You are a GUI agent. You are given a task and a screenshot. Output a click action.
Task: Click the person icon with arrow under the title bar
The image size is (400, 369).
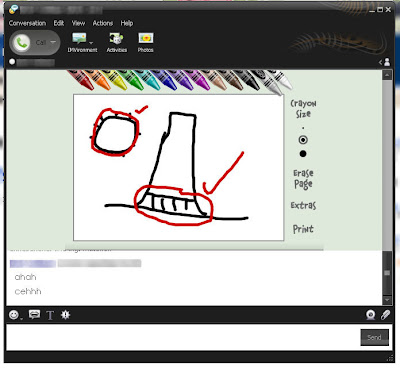point(385,62)
